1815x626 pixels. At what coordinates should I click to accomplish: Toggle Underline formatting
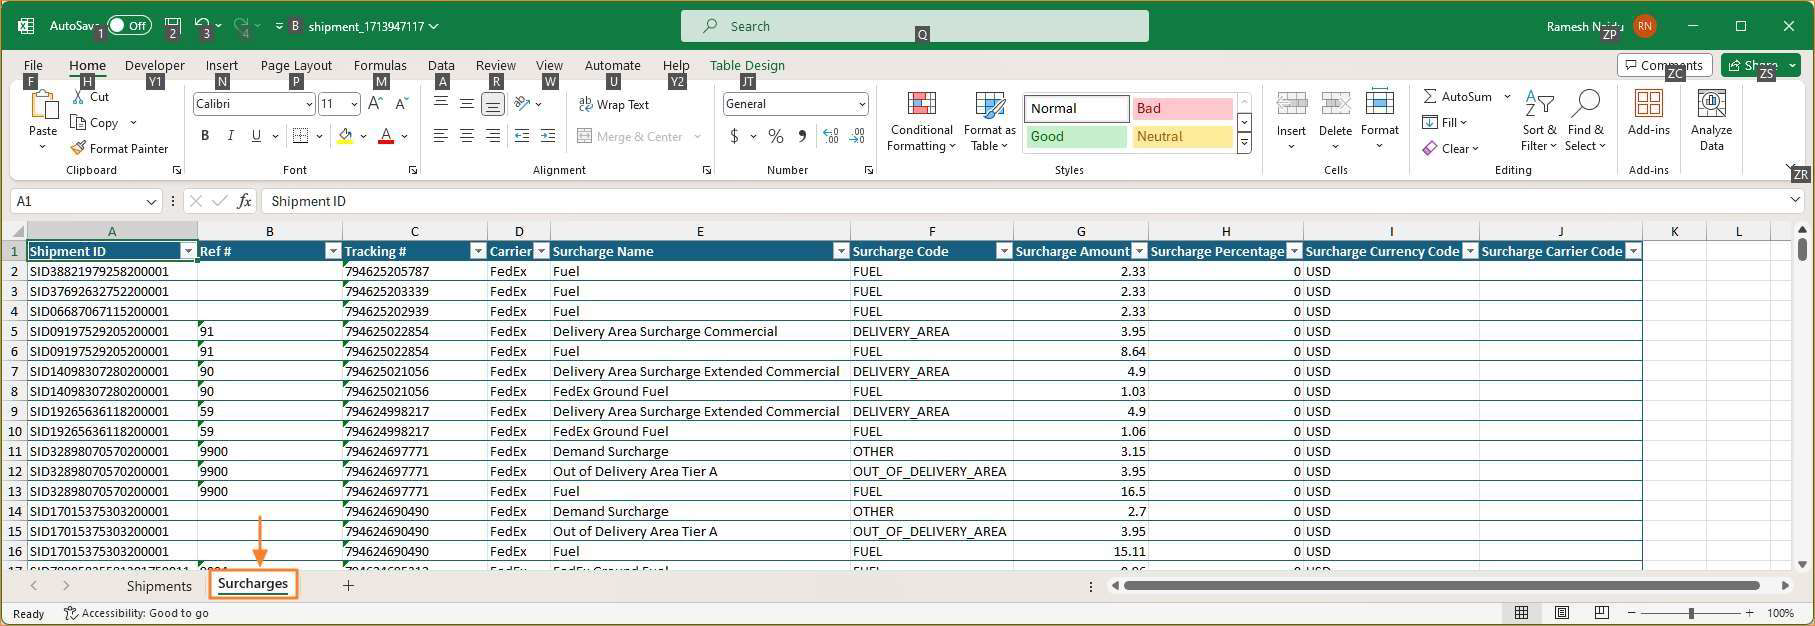tap(256, 136)
